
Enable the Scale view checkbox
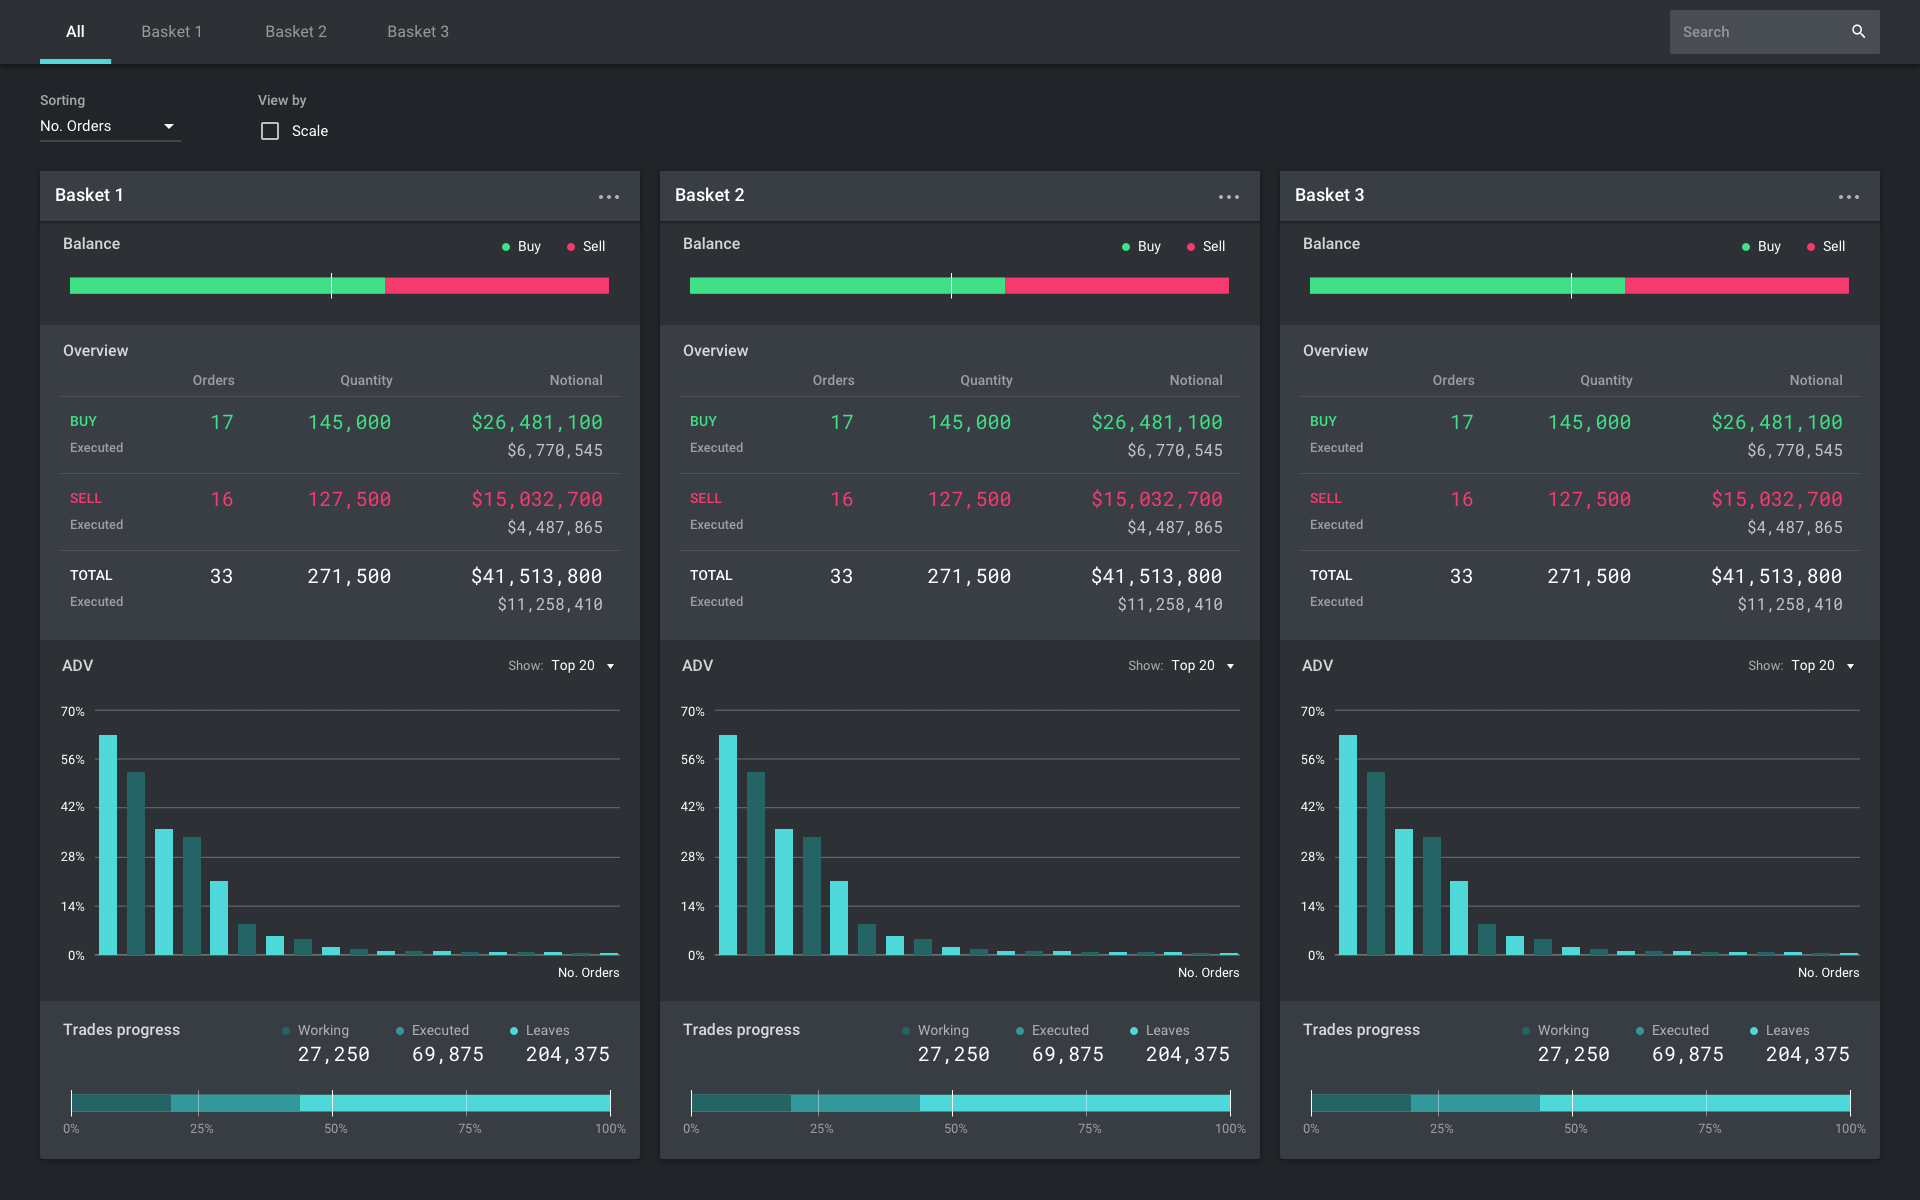pyautogui.click(x=270, y=131)
